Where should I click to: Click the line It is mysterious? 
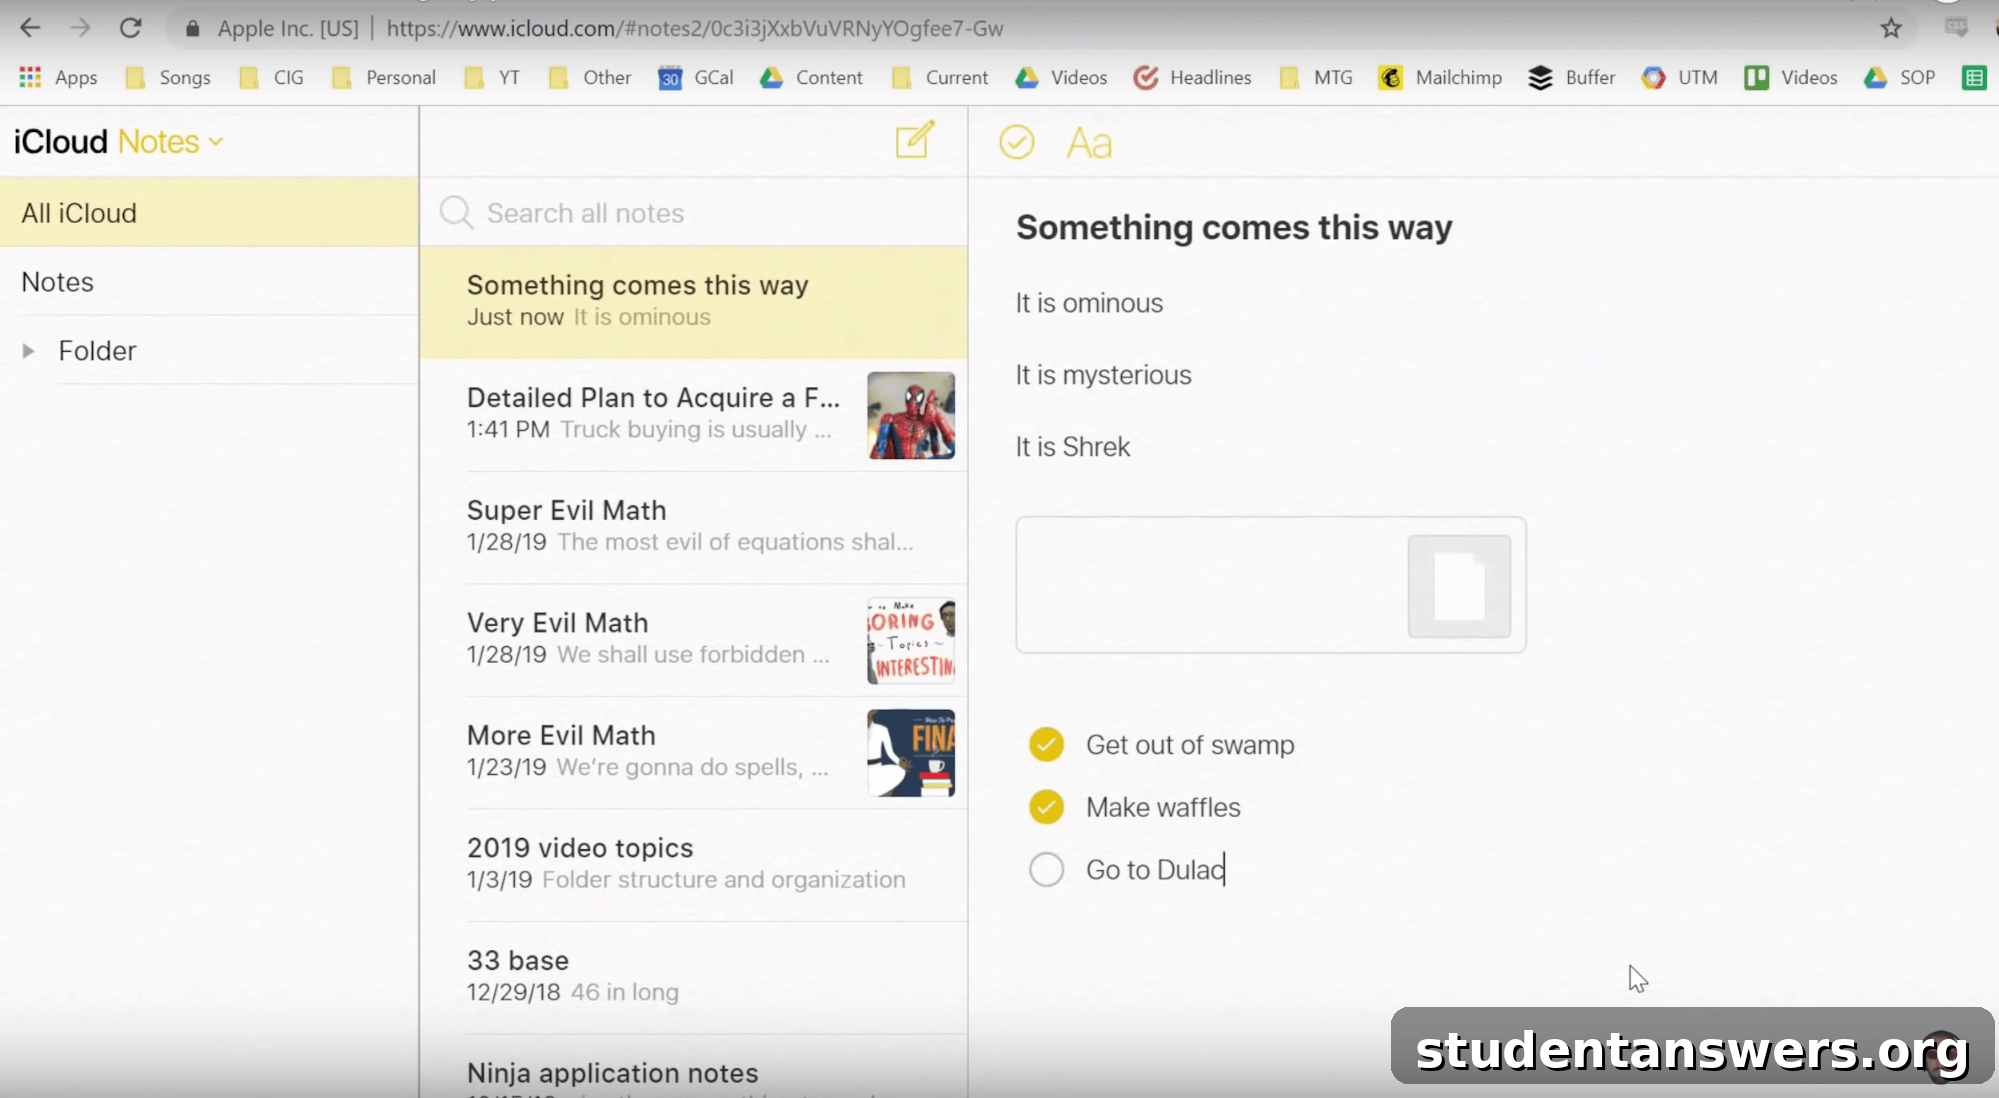(x=1103, y=375)
